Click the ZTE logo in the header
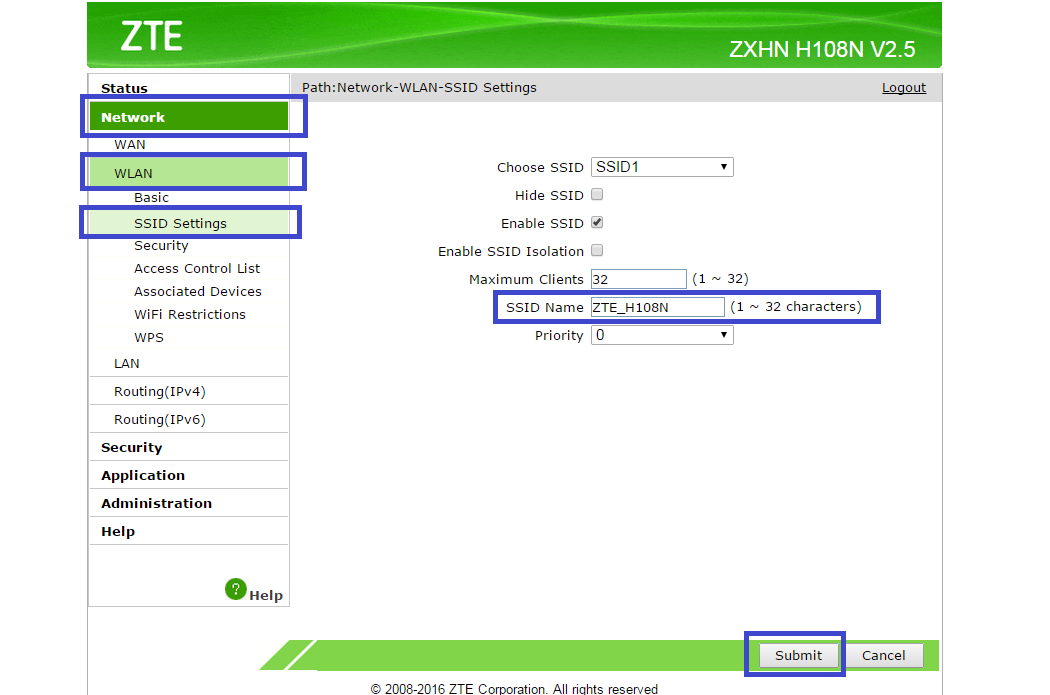Image resolution: width=1050 pixels, height=695 pixels. (151, 36)
